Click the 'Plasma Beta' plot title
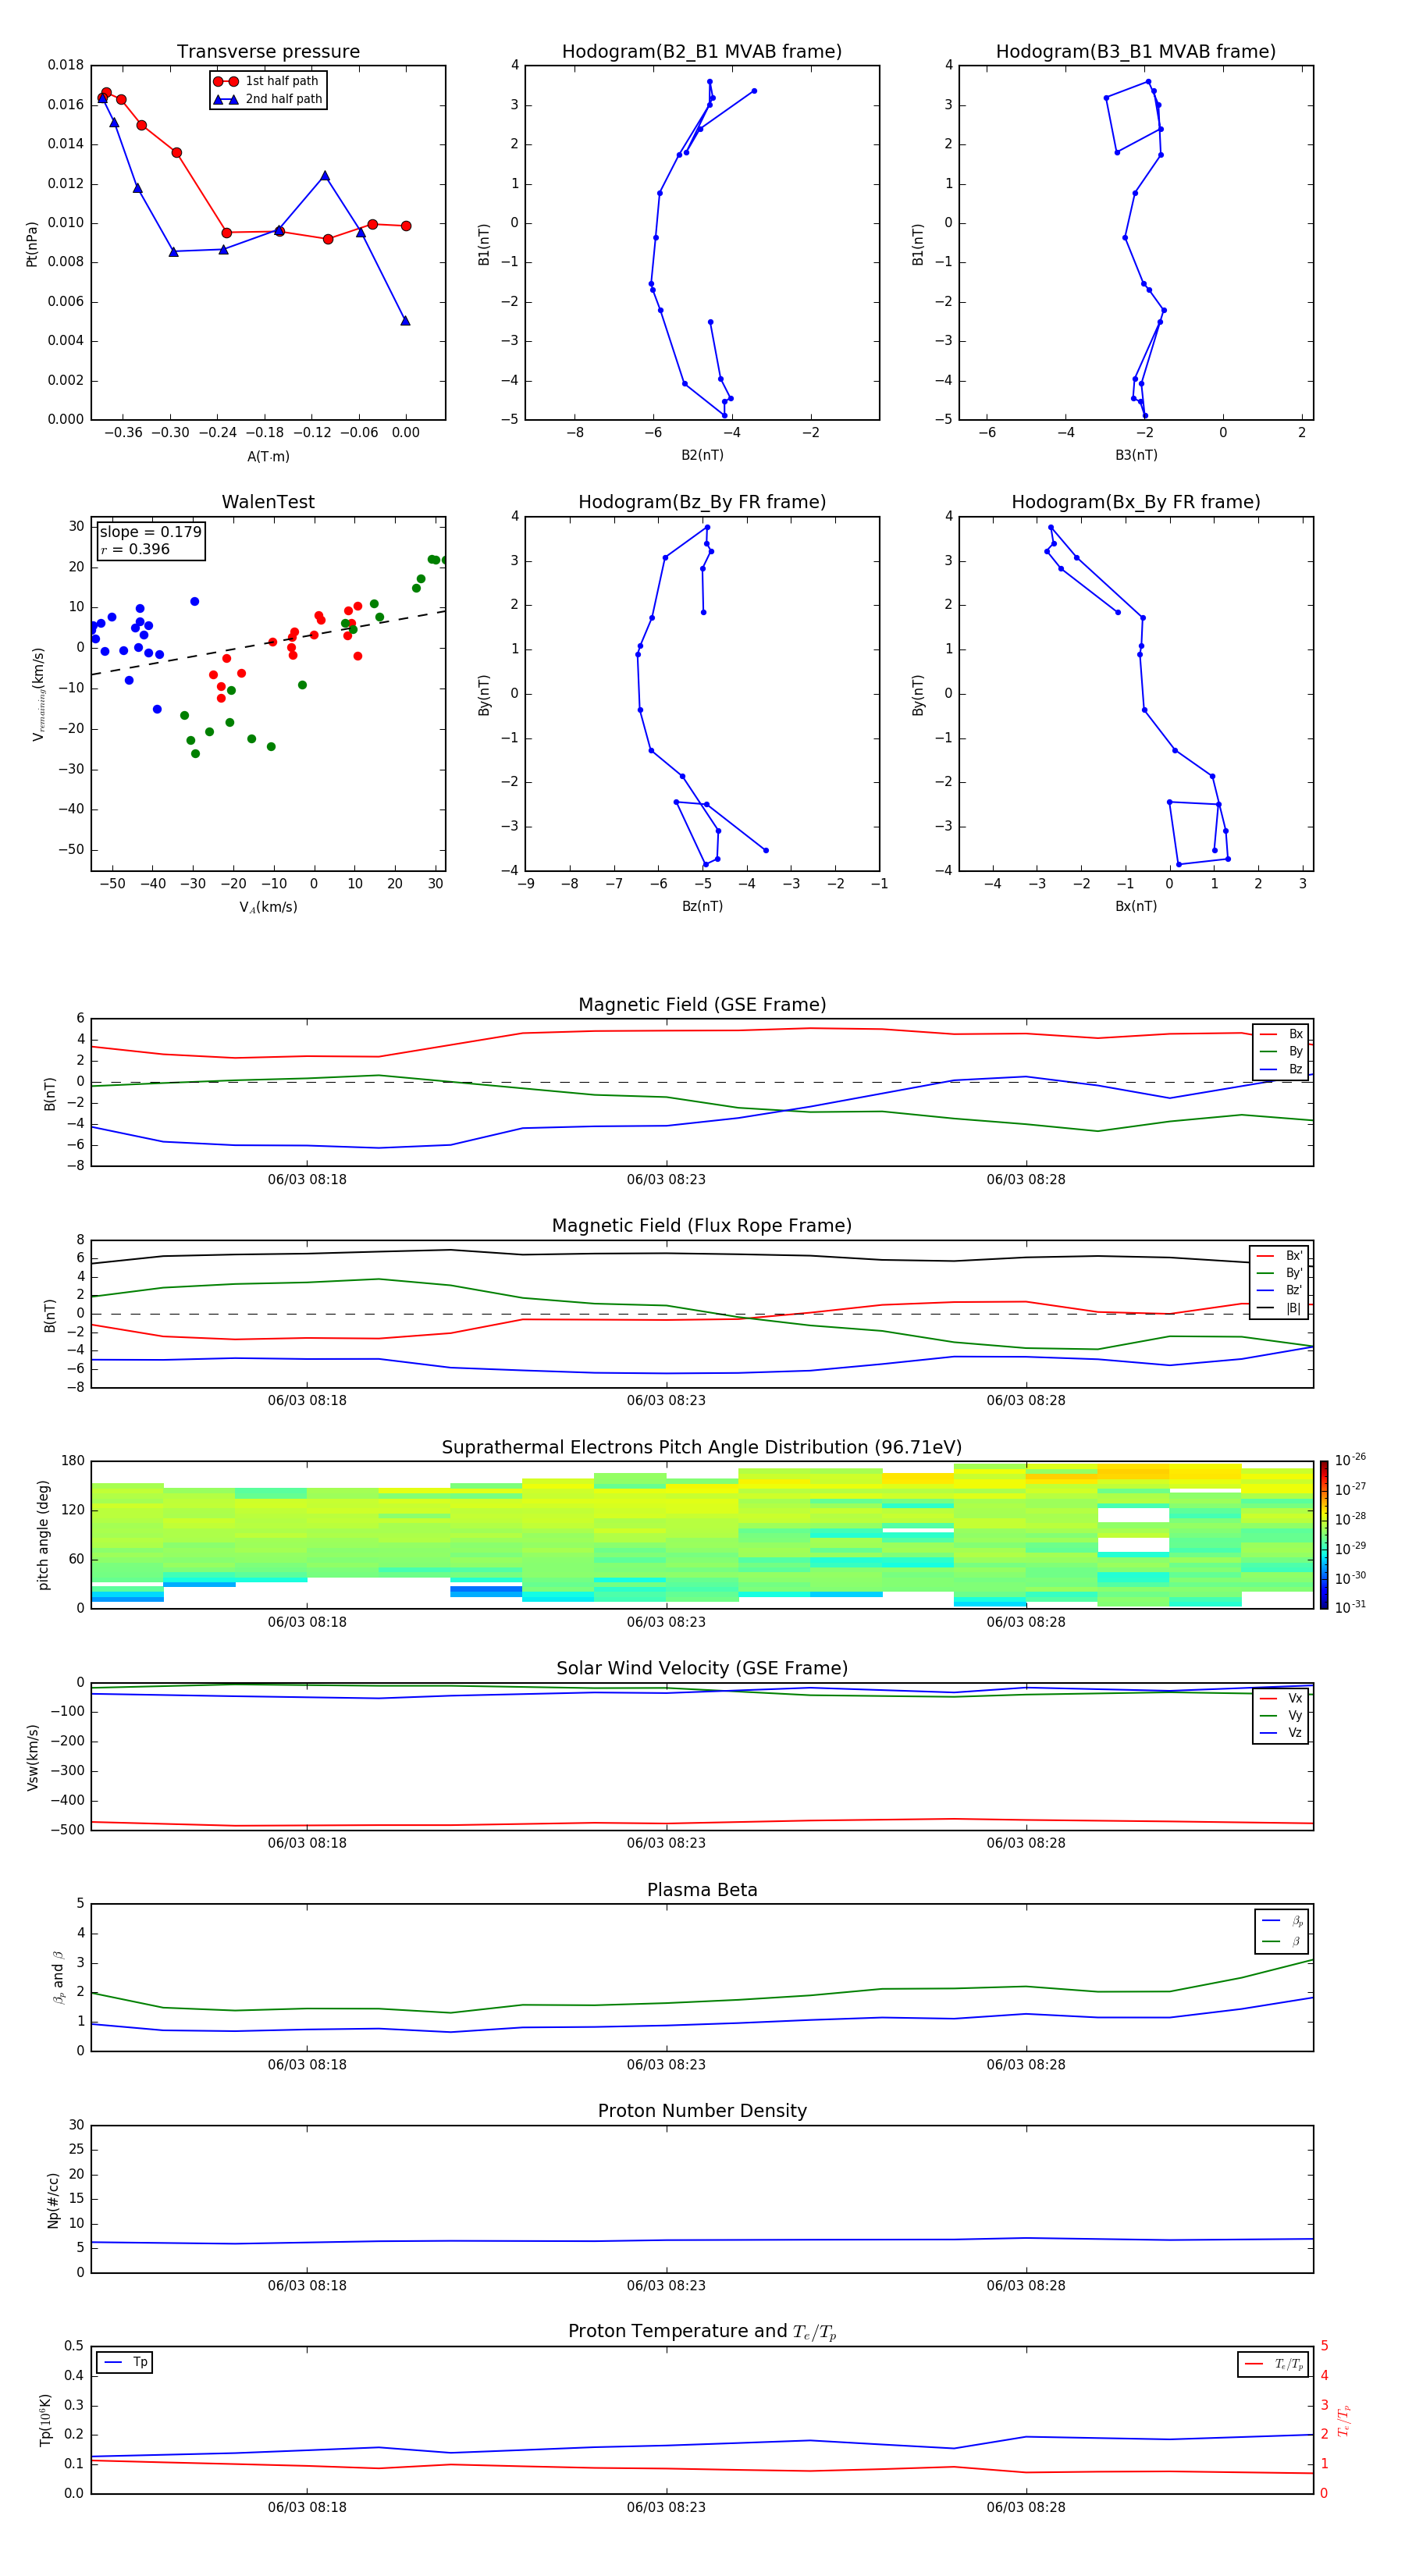 pos(702,1891)
